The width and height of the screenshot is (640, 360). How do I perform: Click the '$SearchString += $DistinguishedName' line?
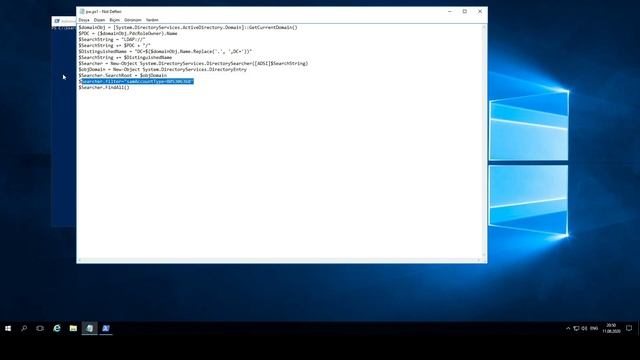[x=125, y=58]
